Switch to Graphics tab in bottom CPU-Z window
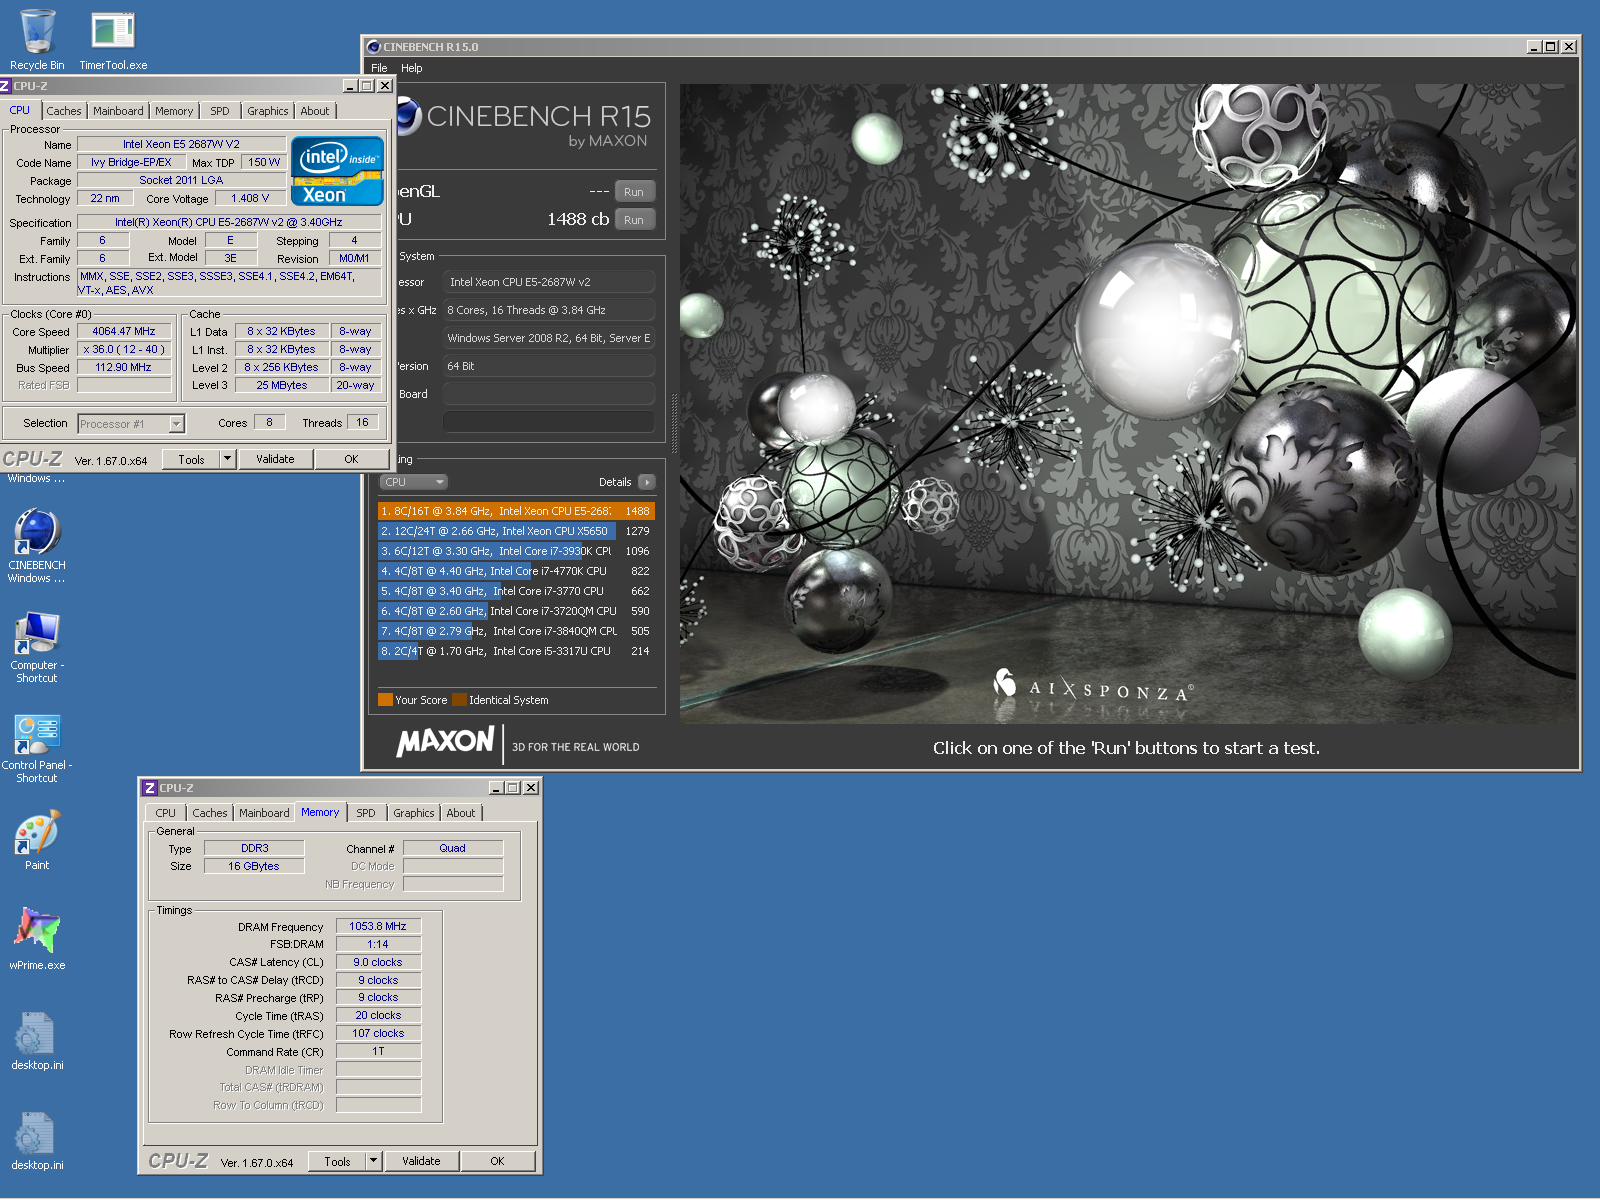1600x1200 pixels. tap(414, 813)
